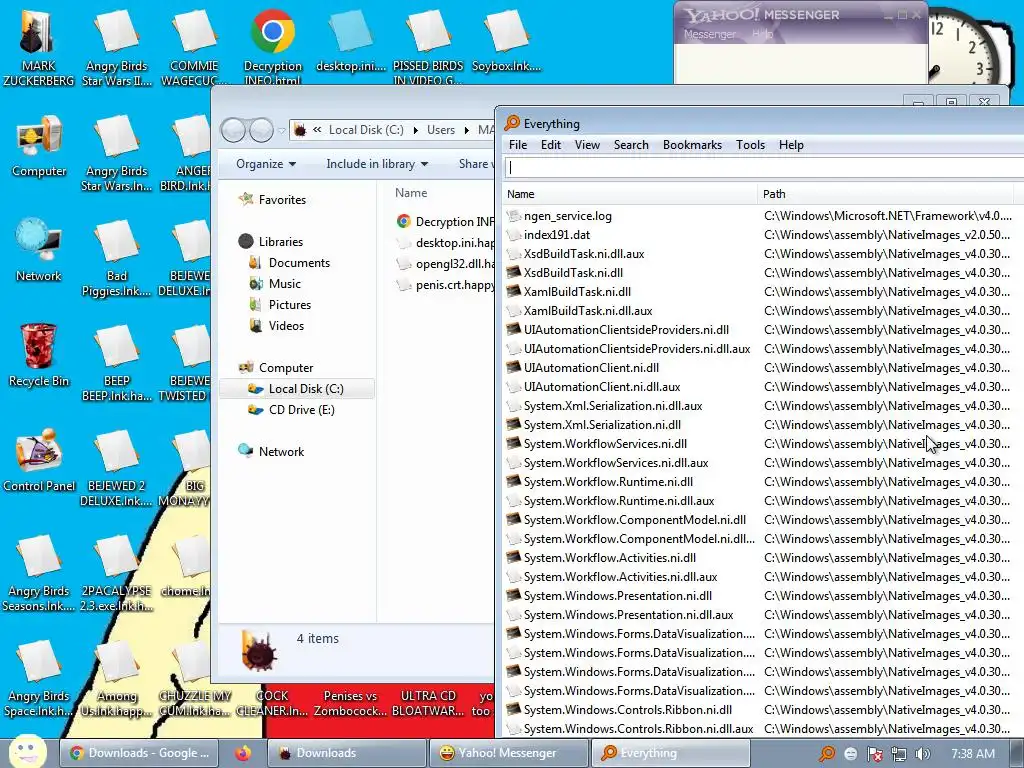
Task: Click the Decryption INFO file Chrome icon in Explorer
Action: pos(404,221)
